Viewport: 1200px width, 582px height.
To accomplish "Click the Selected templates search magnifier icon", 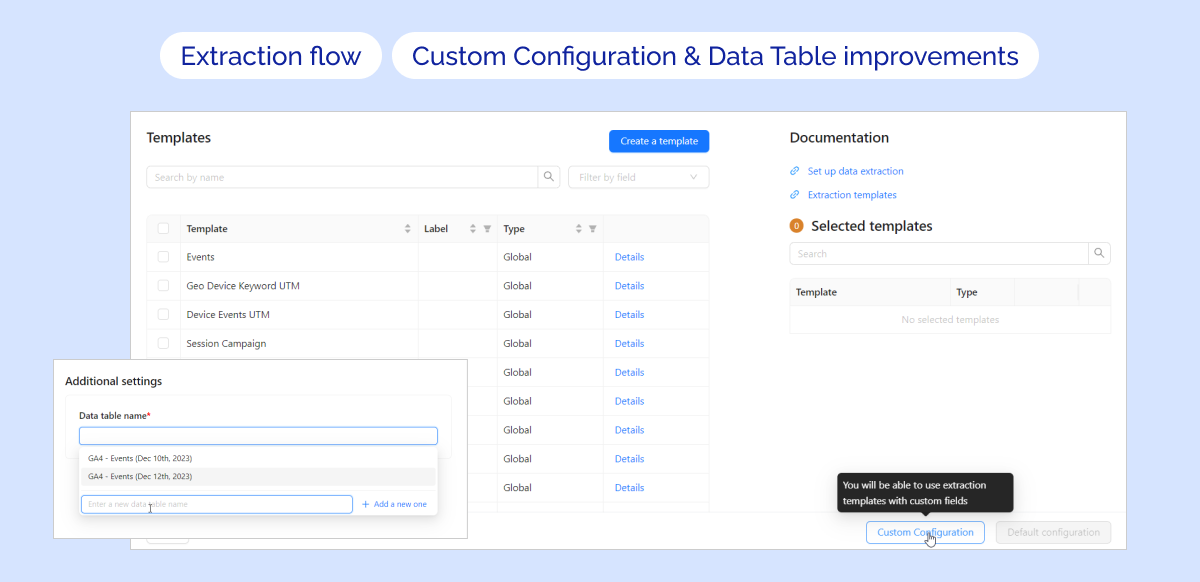I will tap(1099, 254).
